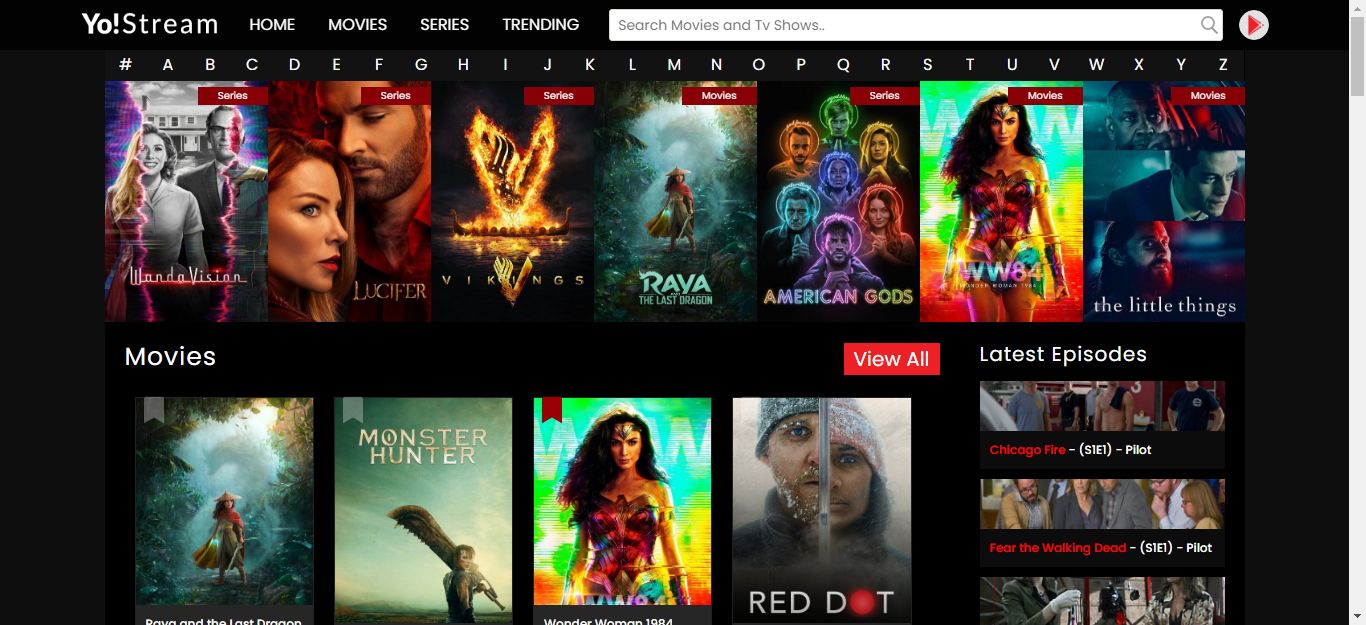Open the WandaVision banner poster
The height and width of the screenshot is (625, 1366).
(x=186, y=201)
